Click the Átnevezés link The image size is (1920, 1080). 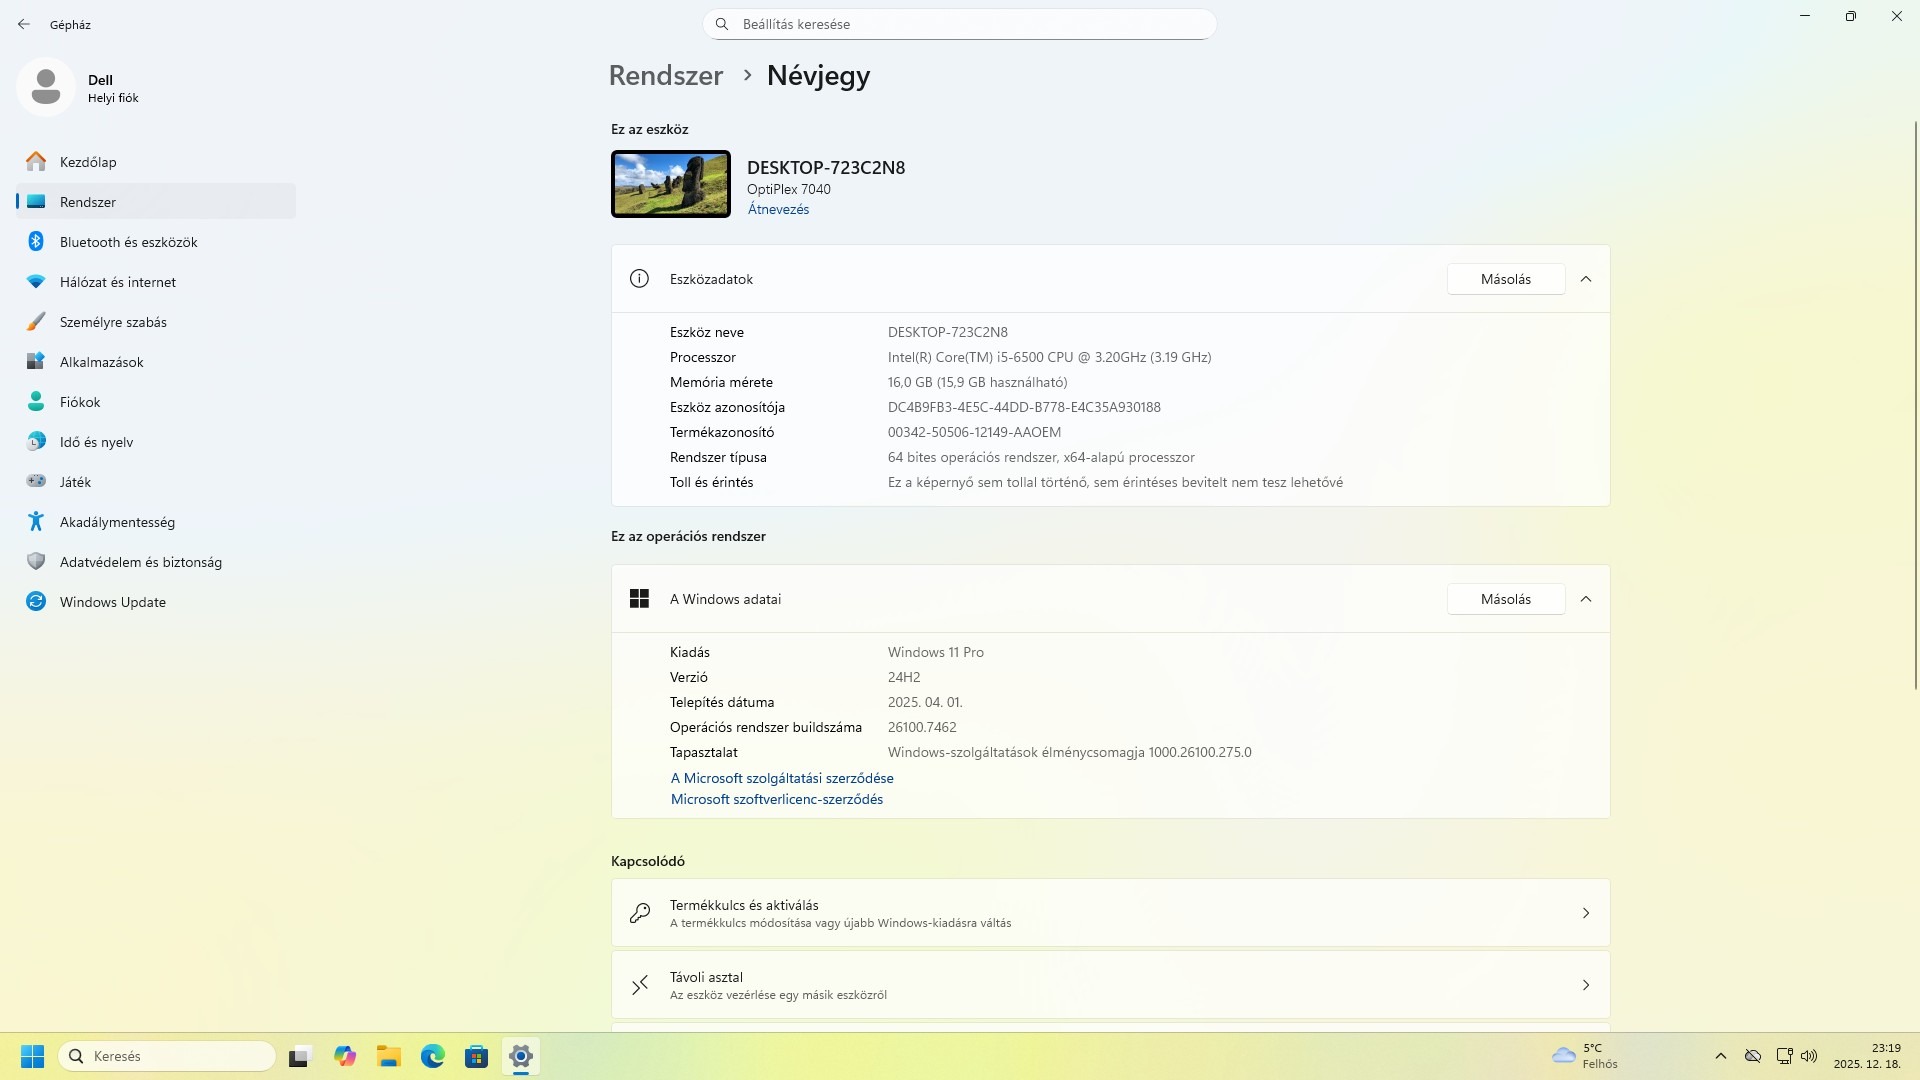[x=778, y=209]
